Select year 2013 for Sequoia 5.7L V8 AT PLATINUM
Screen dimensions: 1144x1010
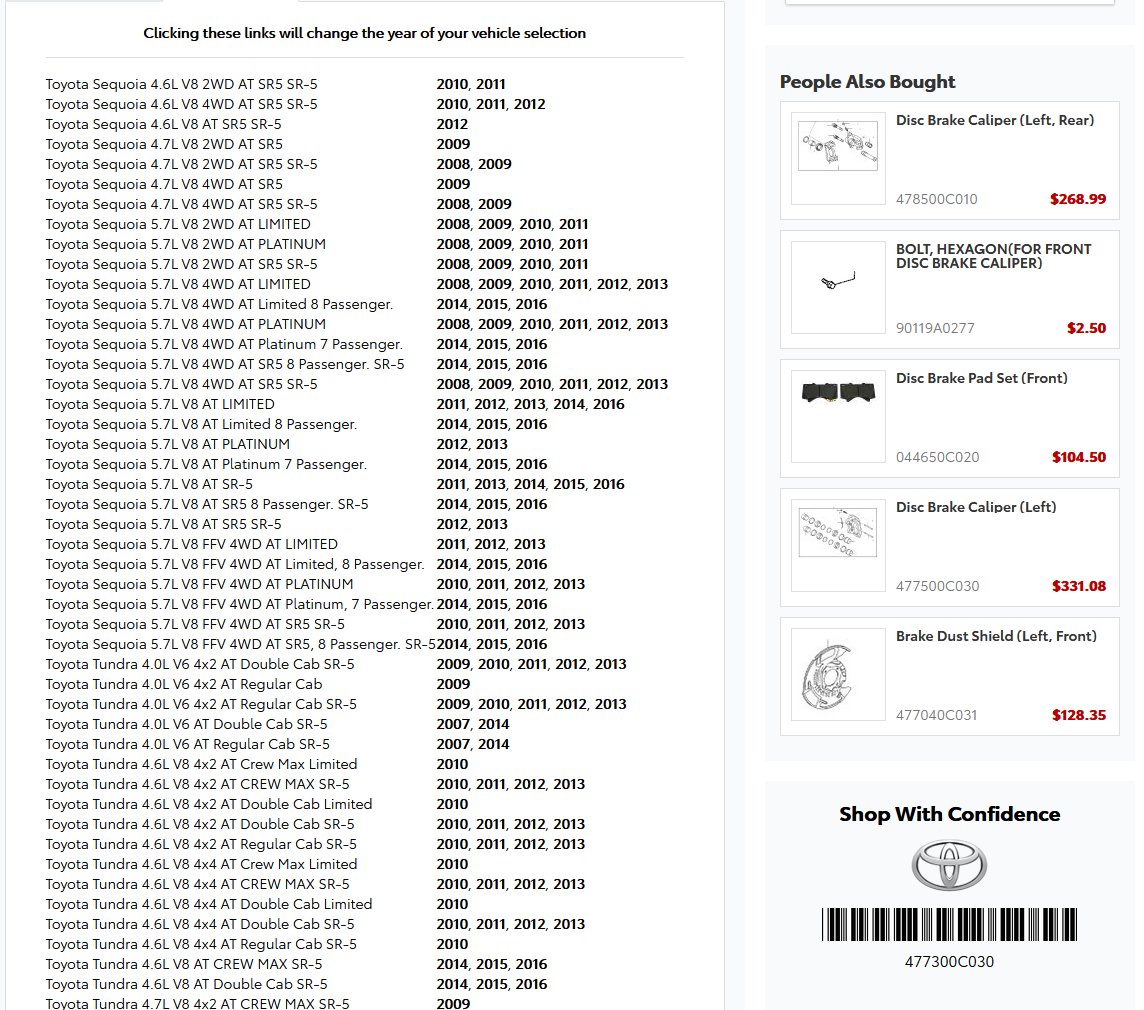click(x=492, y=444)
